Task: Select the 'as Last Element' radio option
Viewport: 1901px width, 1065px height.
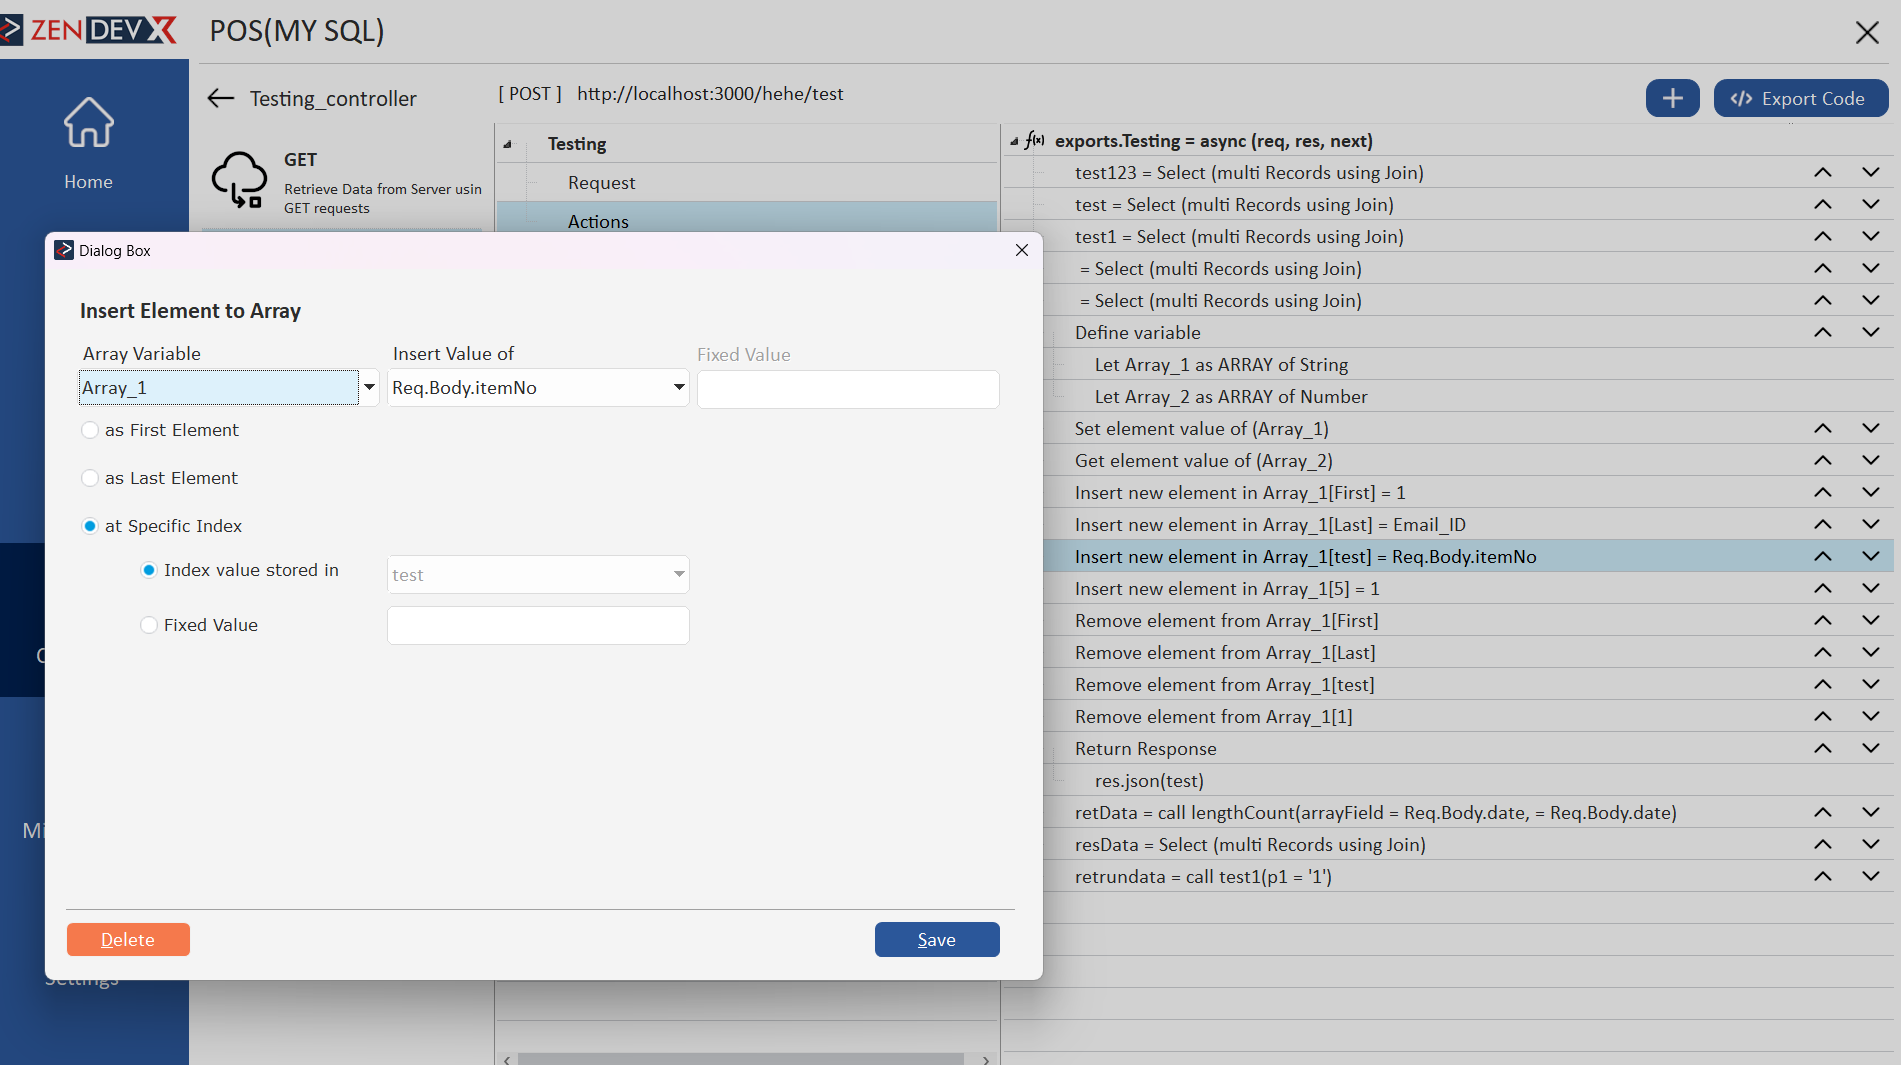Action: 90,478
